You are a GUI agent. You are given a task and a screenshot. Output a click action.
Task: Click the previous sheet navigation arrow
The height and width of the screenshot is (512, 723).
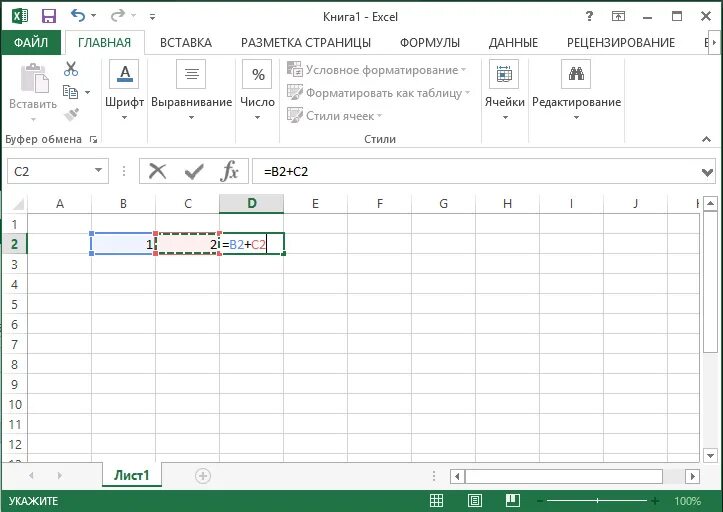[31, 475]
